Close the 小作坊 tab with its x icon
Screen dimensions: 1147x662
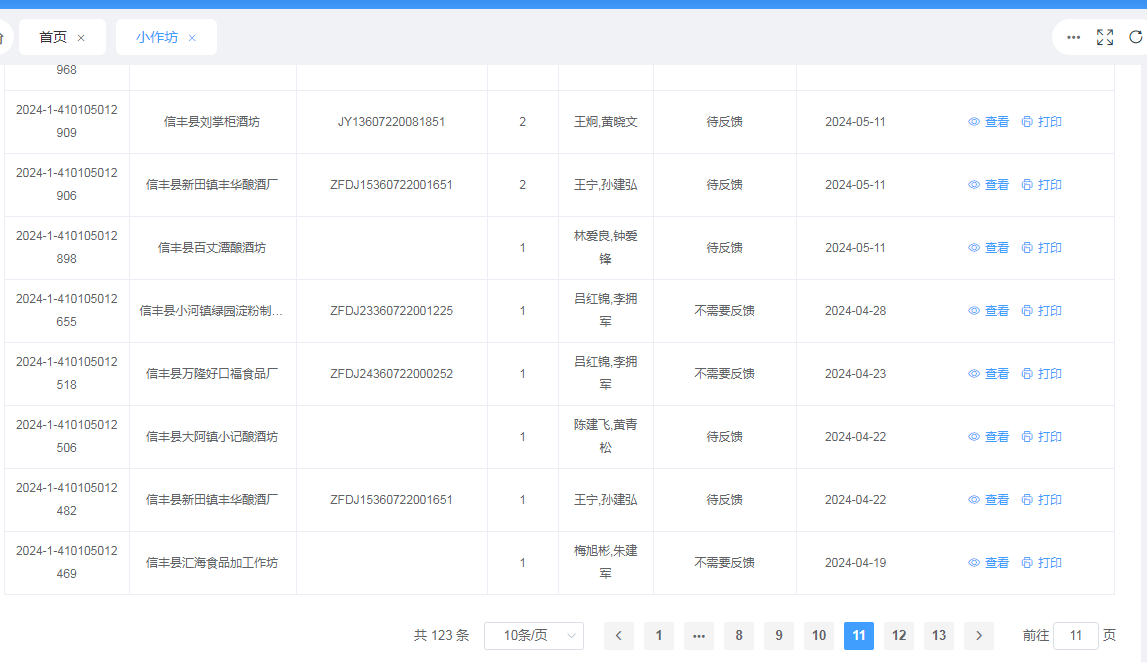pos(192,38)
